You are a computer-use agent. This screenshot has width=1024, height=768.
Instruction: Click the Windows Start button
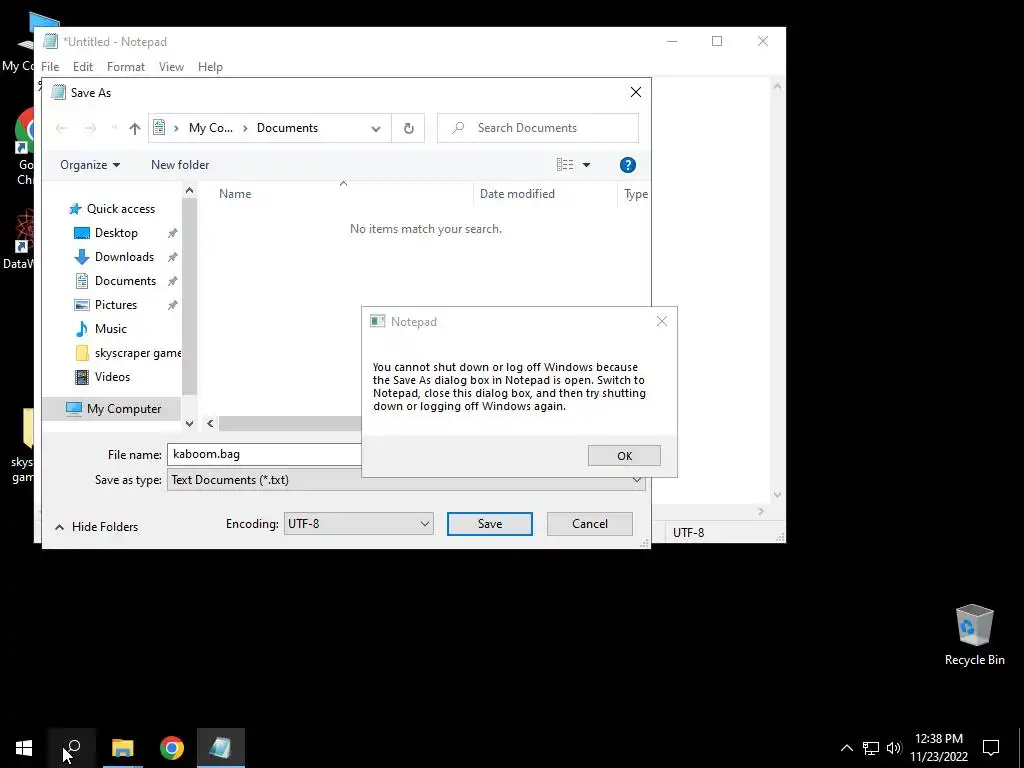click(24, 748)
